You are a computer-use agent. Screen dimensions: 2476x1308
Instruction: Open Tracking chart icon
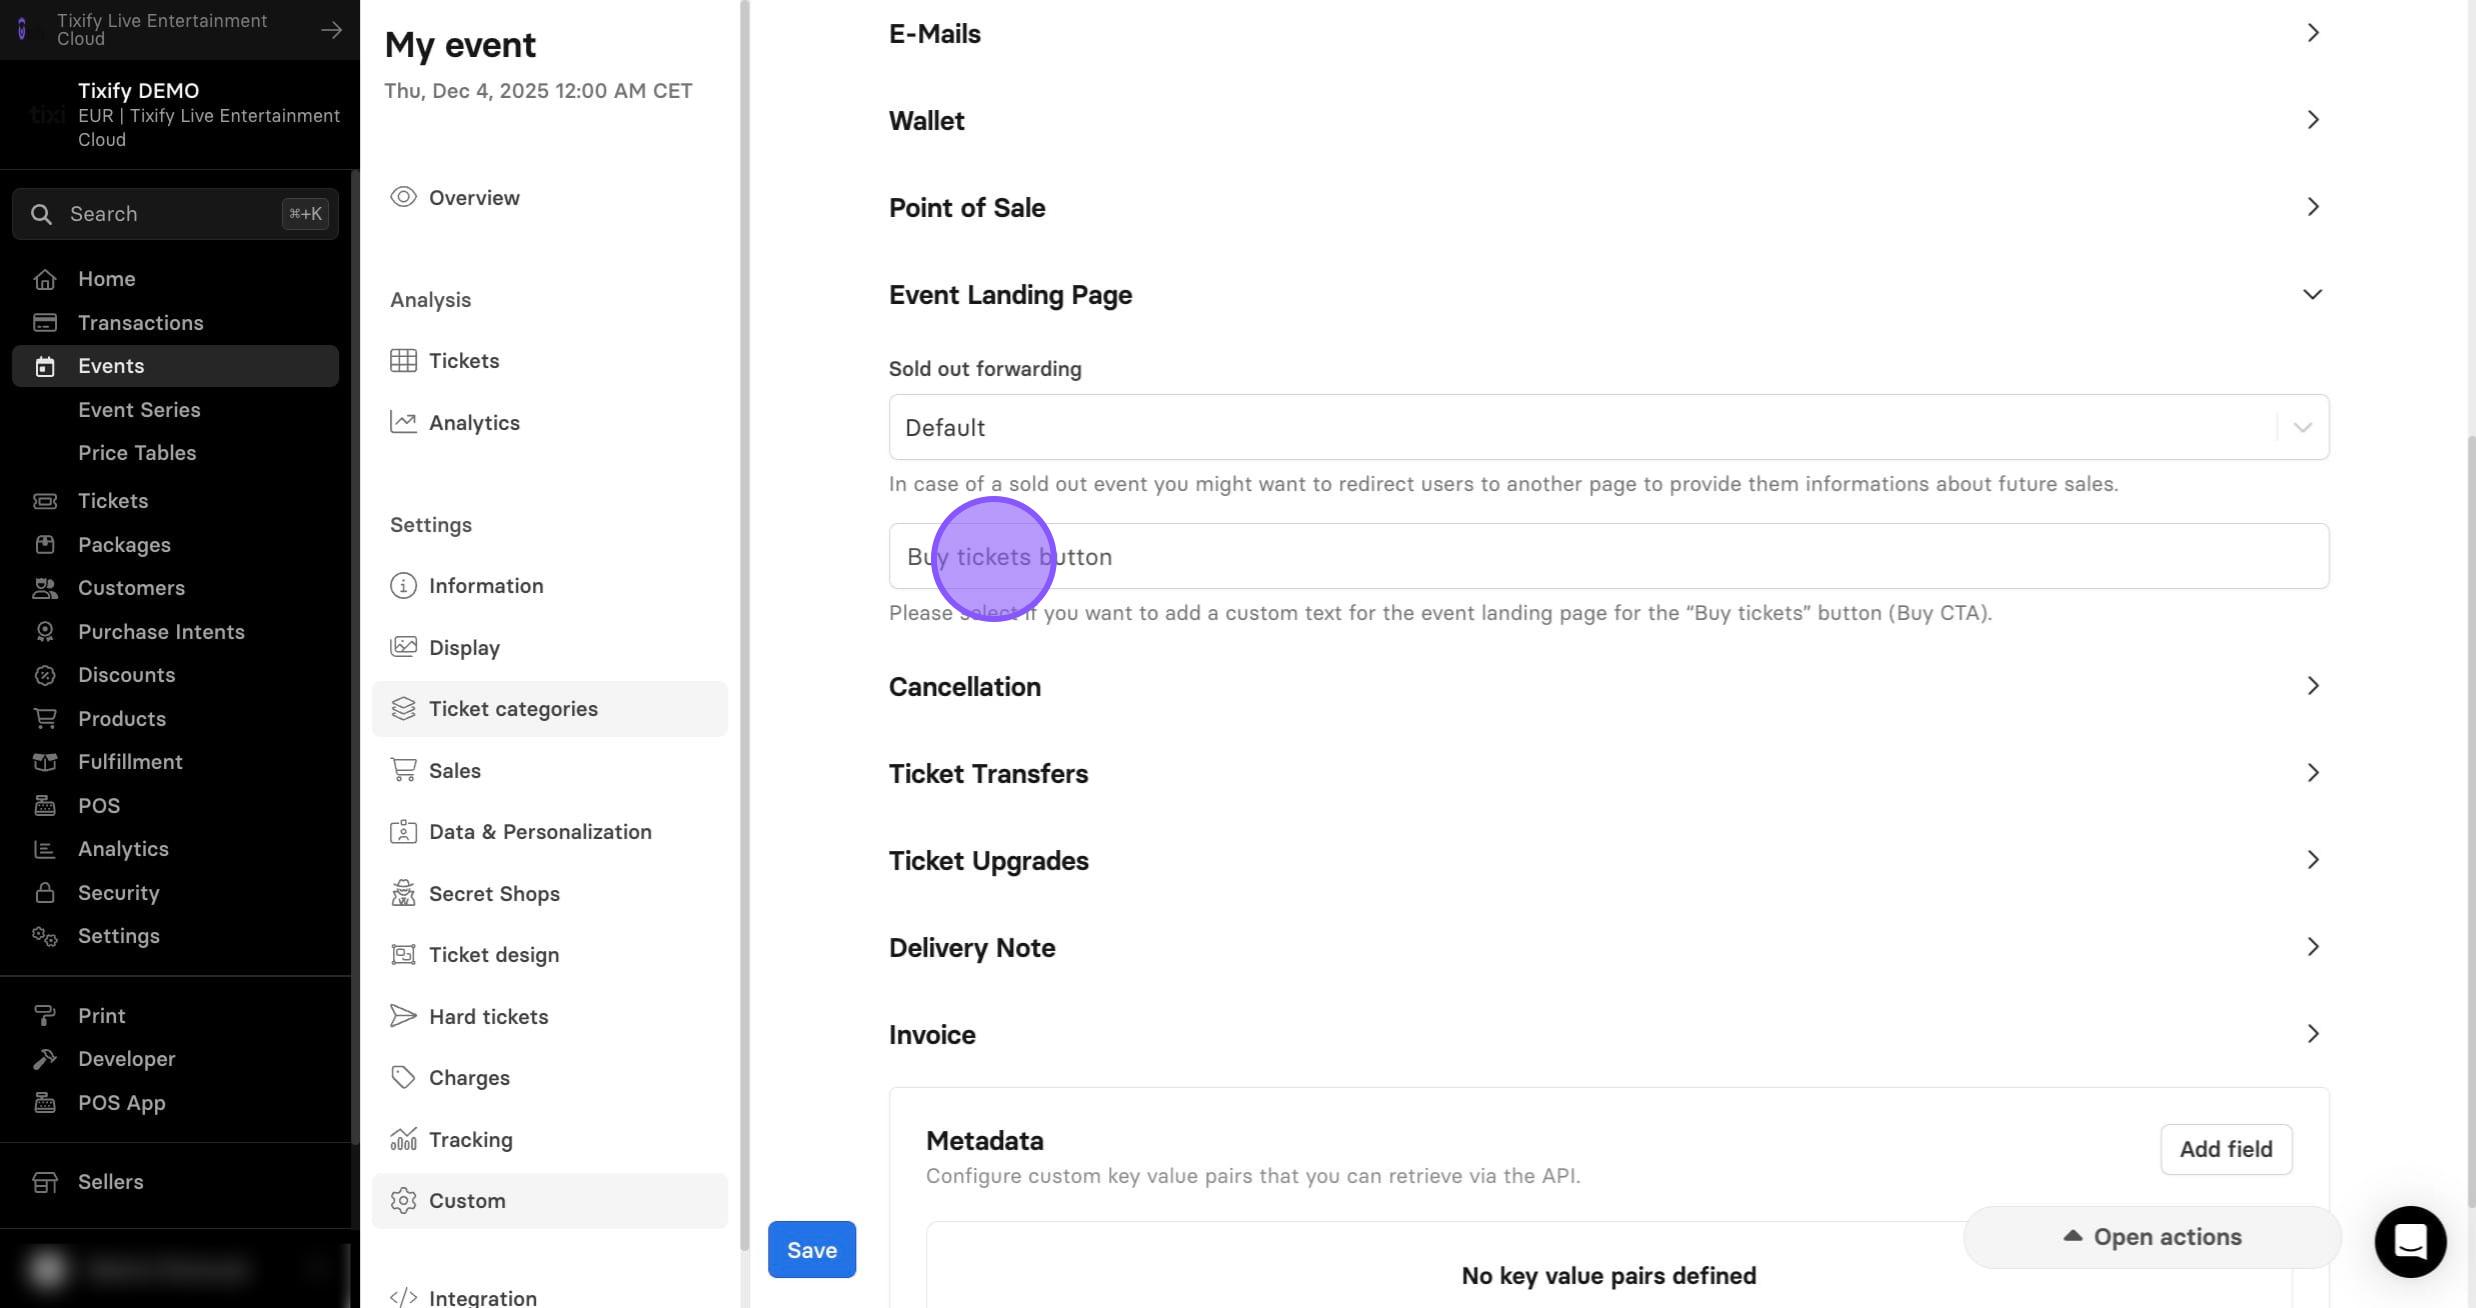(403, 1139)
